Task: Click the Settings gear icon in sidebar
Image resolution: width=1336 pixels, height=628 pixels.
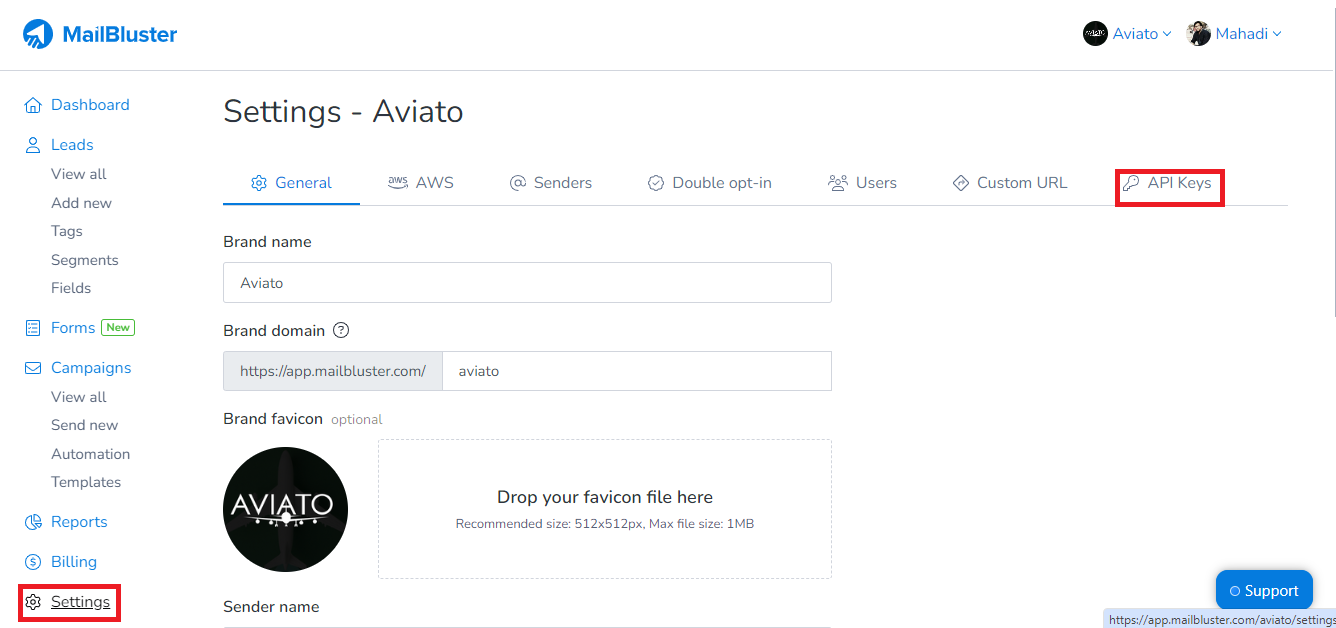Action: 34,602
